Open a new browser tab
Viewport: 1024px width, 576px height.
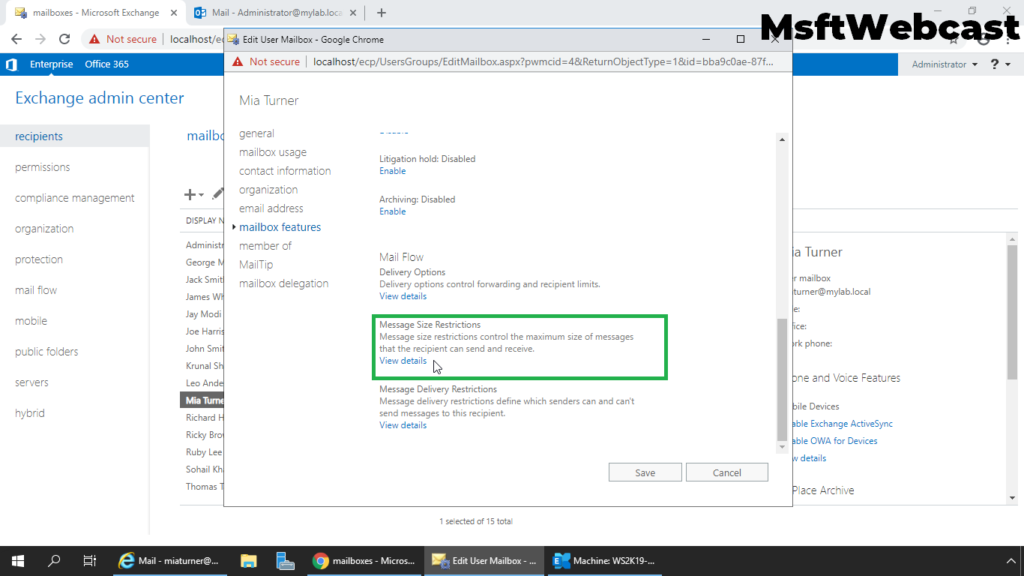381,12
